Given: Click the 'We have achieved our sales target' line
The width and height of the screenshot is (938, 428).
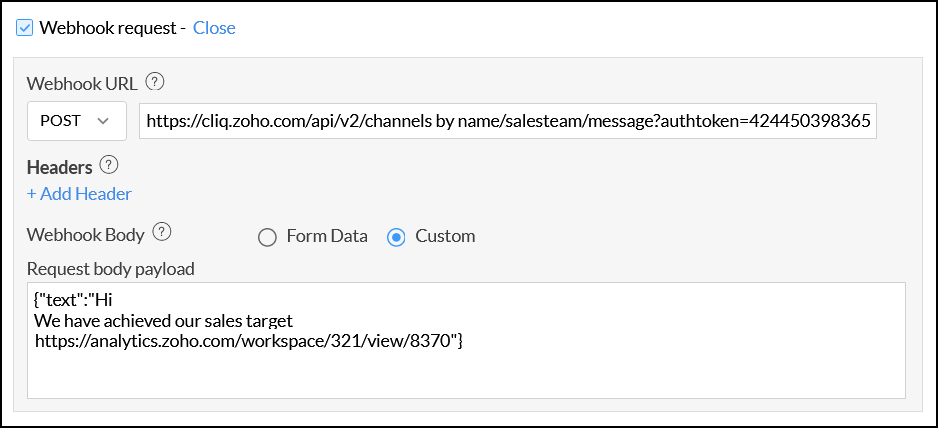Looking at the screenshot, I should pyautogui.click(x=164, y=320).
